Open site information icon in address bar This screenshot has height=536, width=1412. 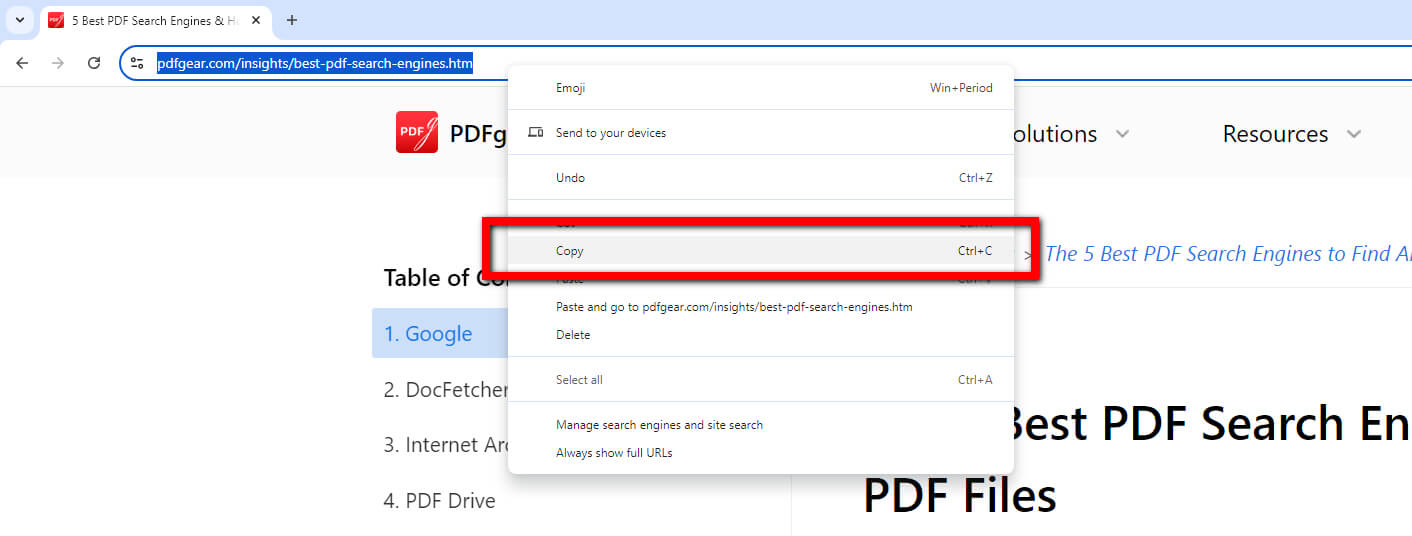[x=138, y=63]
